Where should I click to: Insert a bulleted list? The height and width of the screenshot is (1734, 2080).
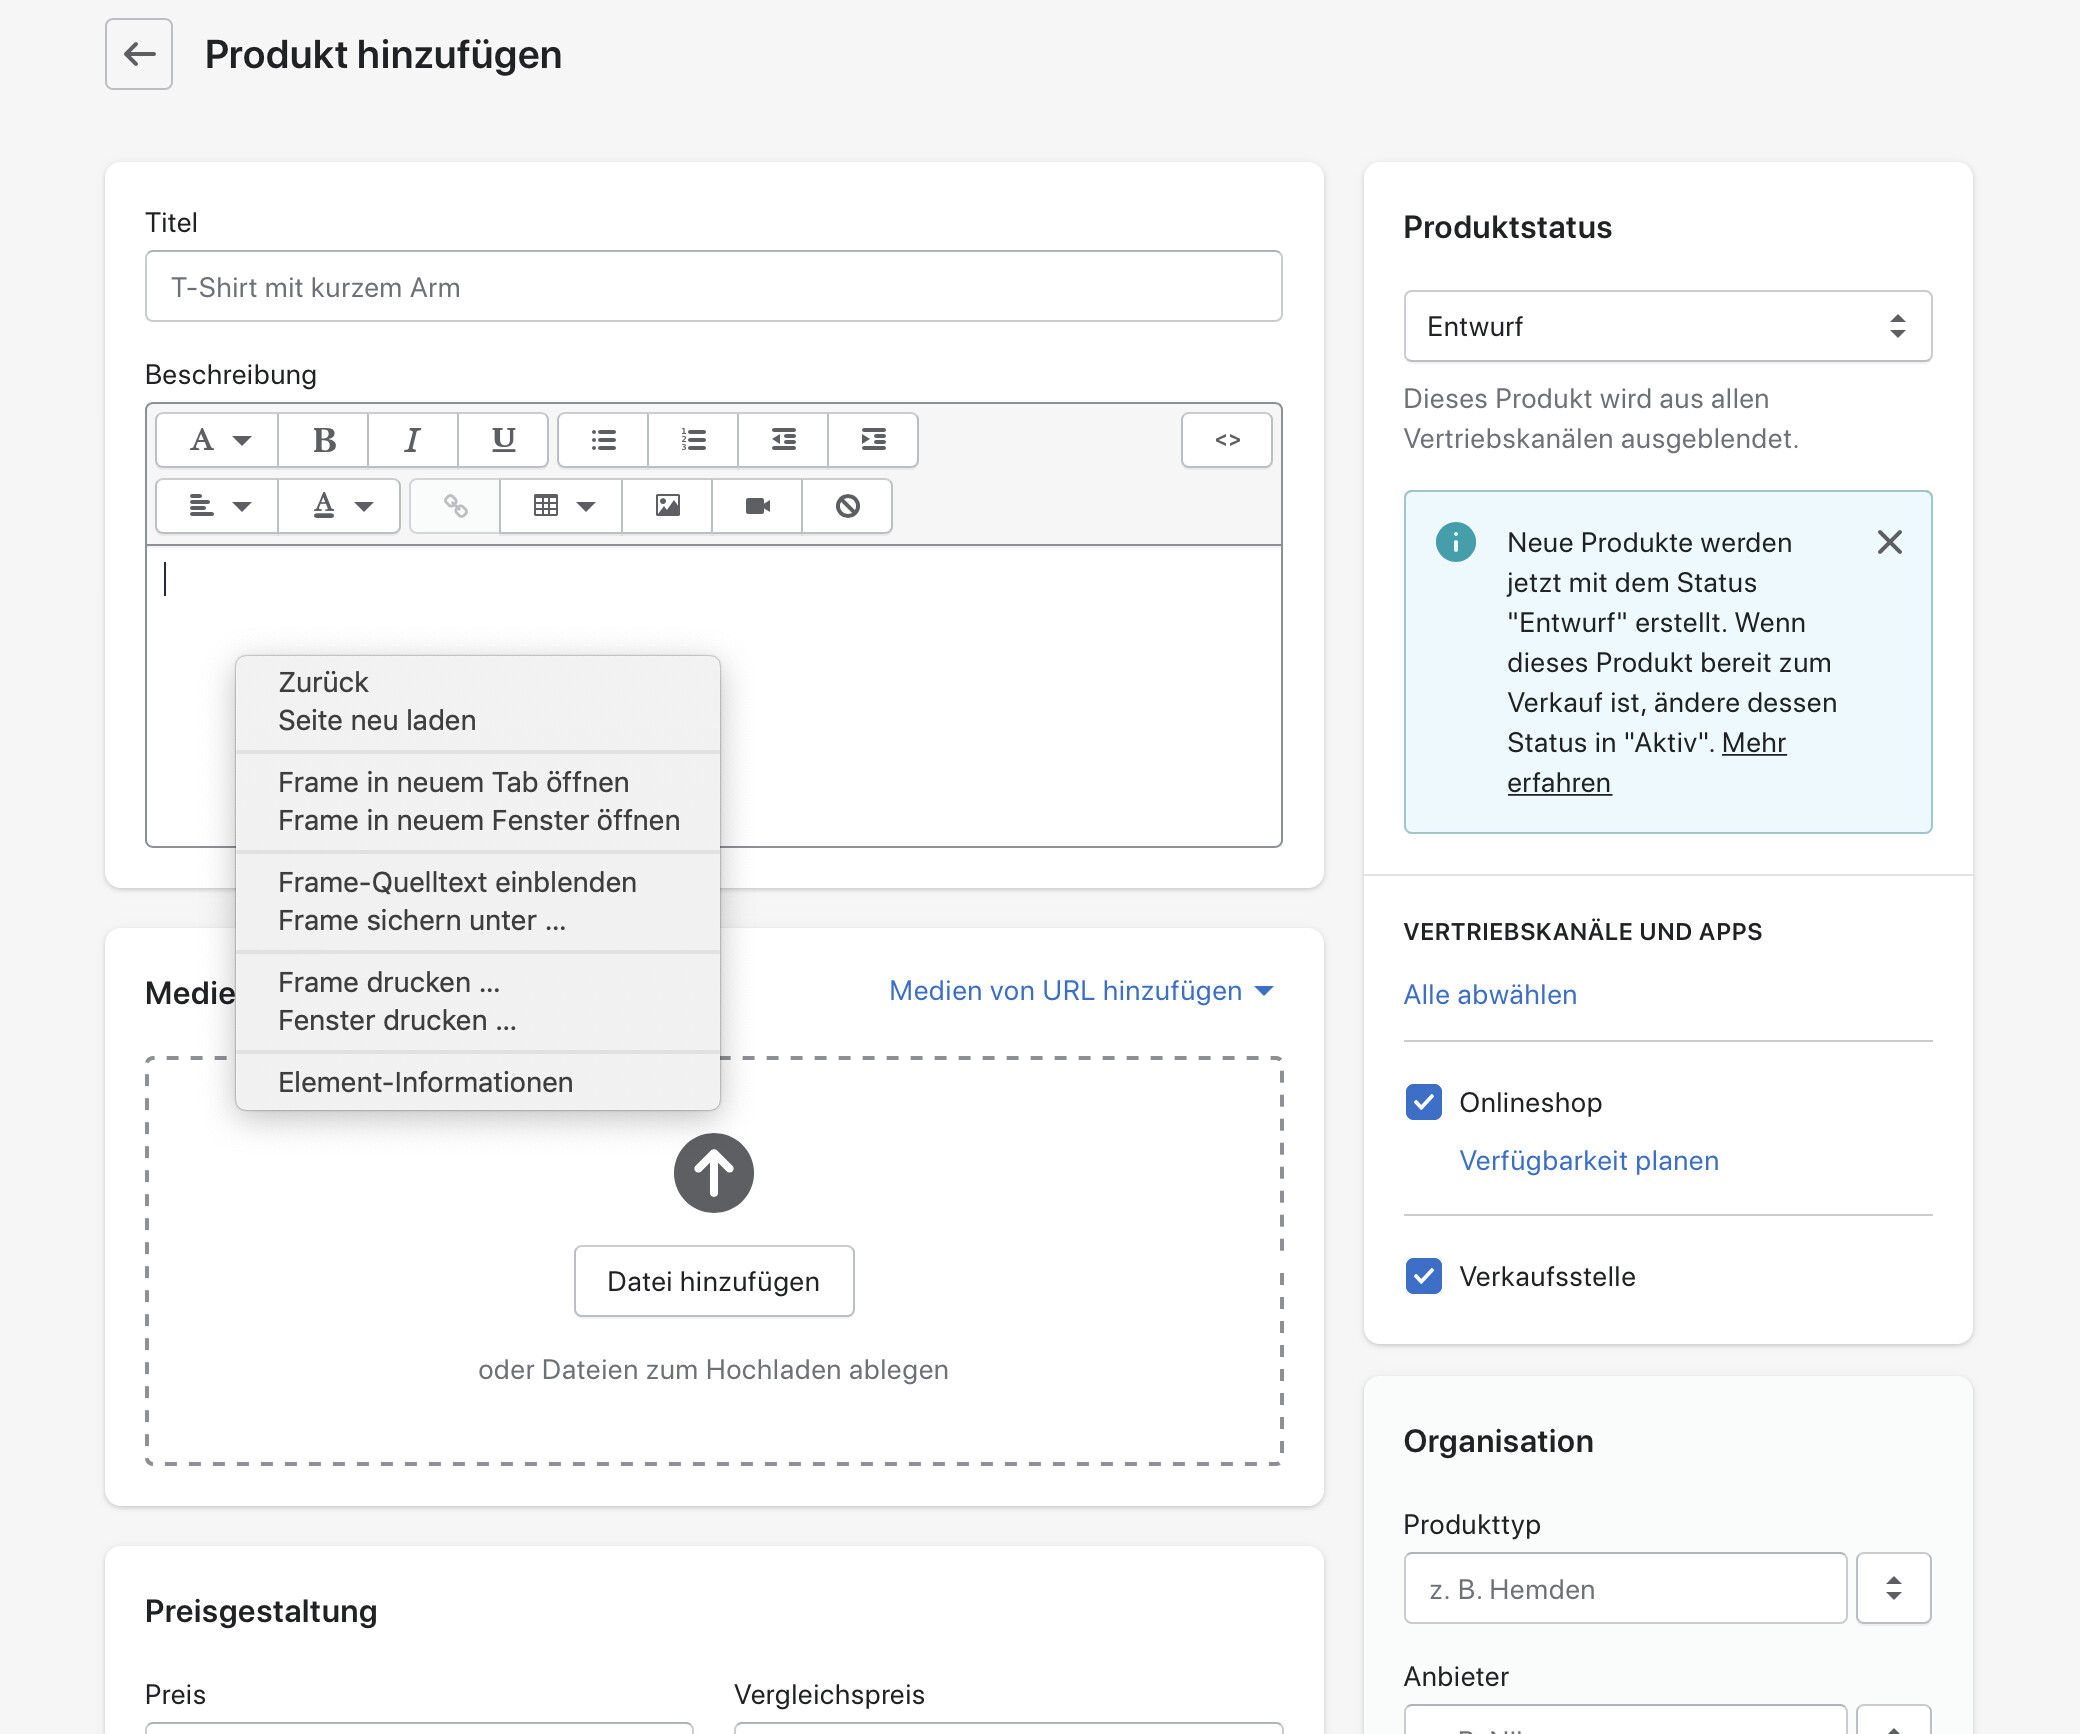603,440
